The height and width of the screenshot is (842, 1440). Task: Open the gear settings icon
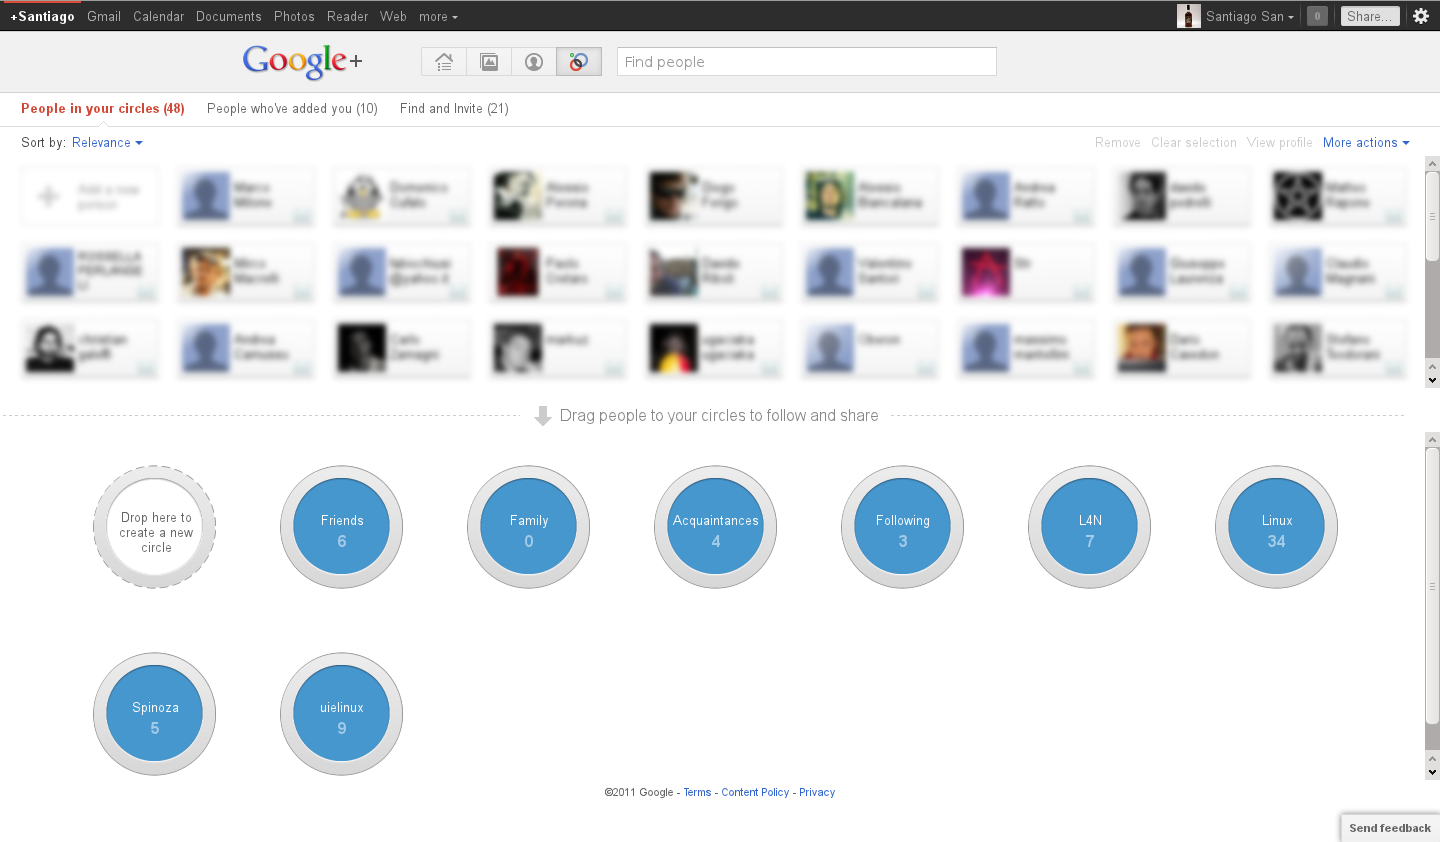tap(1421, 16)
